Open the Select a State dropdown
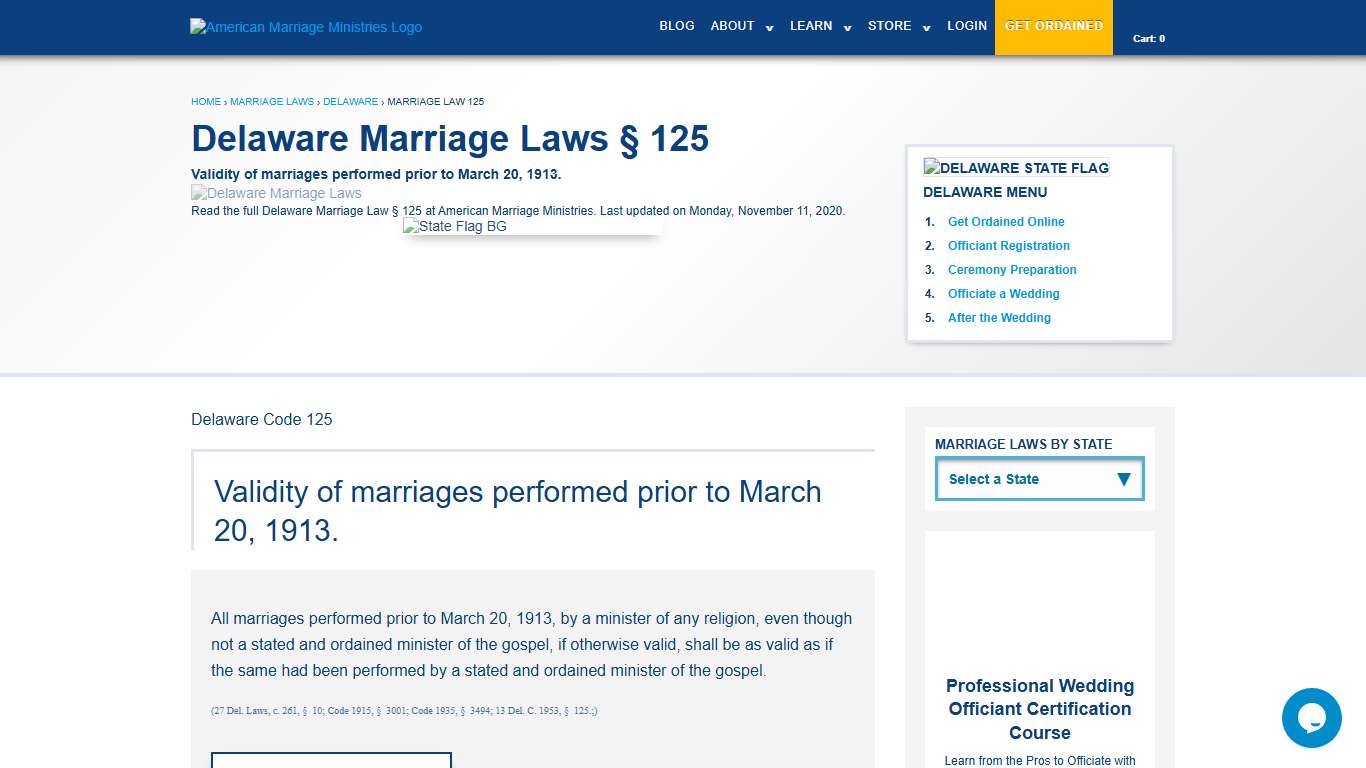This screenshot has height=768, width=1366. click(x=1039, y=479)
